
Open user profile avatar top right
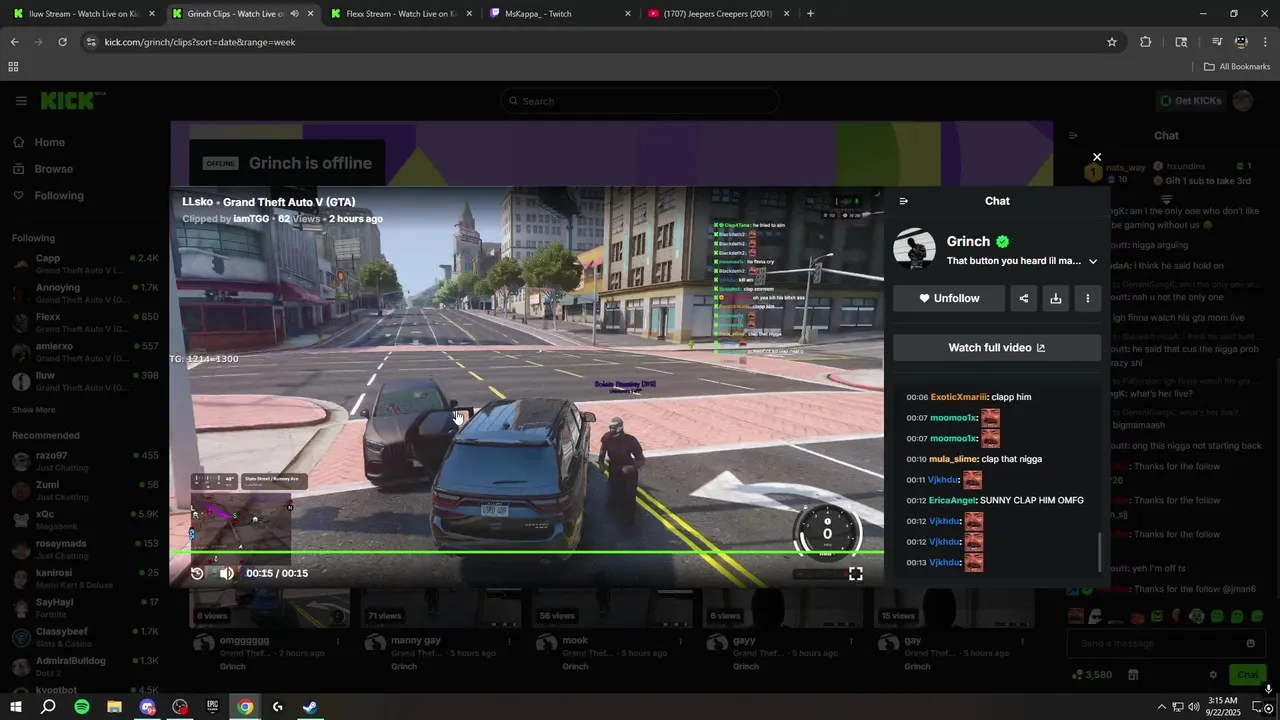coord(1243,101)
